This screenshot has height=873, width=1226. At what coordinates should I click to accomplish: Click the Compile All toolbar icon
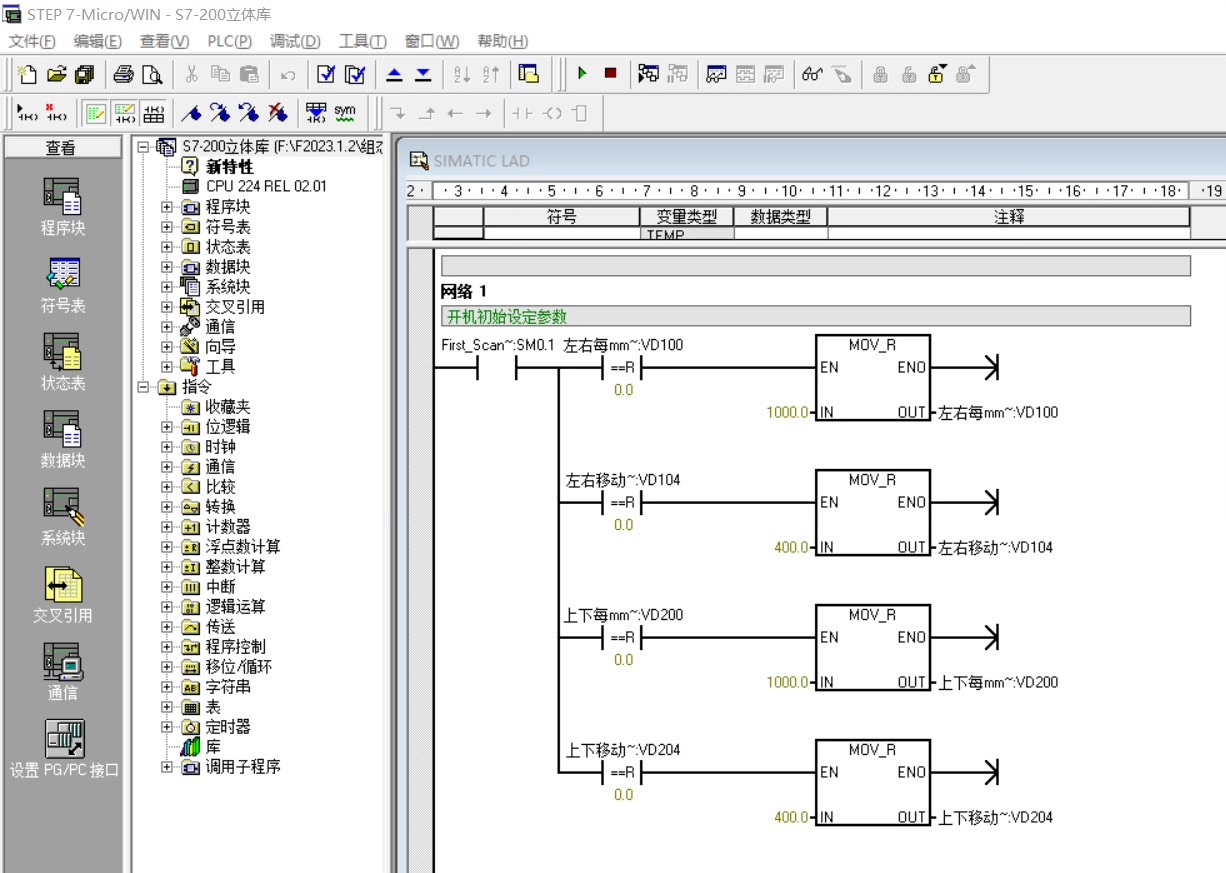tap(355, 74)
